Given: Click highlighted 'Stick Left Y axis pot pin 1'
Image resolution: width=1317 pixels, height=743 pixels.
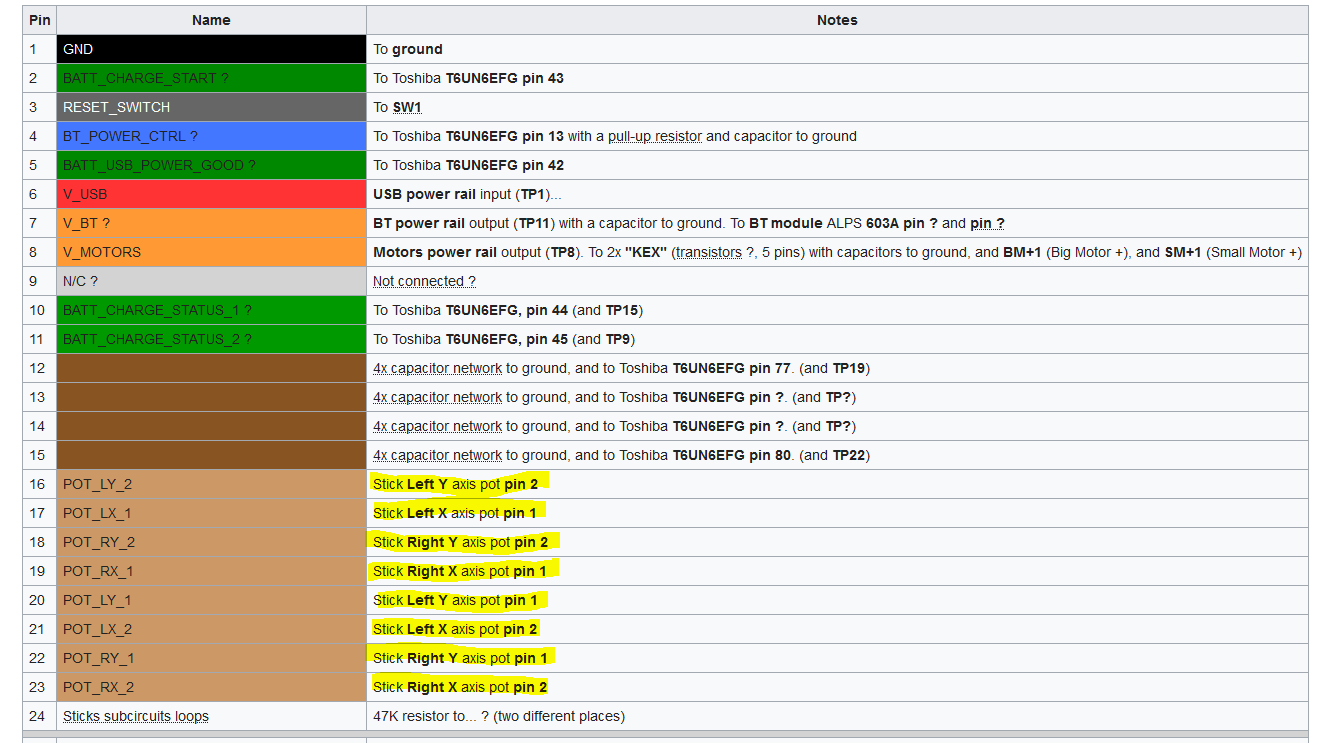Looking at the screenshot, I should pyautogui.click(x=455, y=600).
